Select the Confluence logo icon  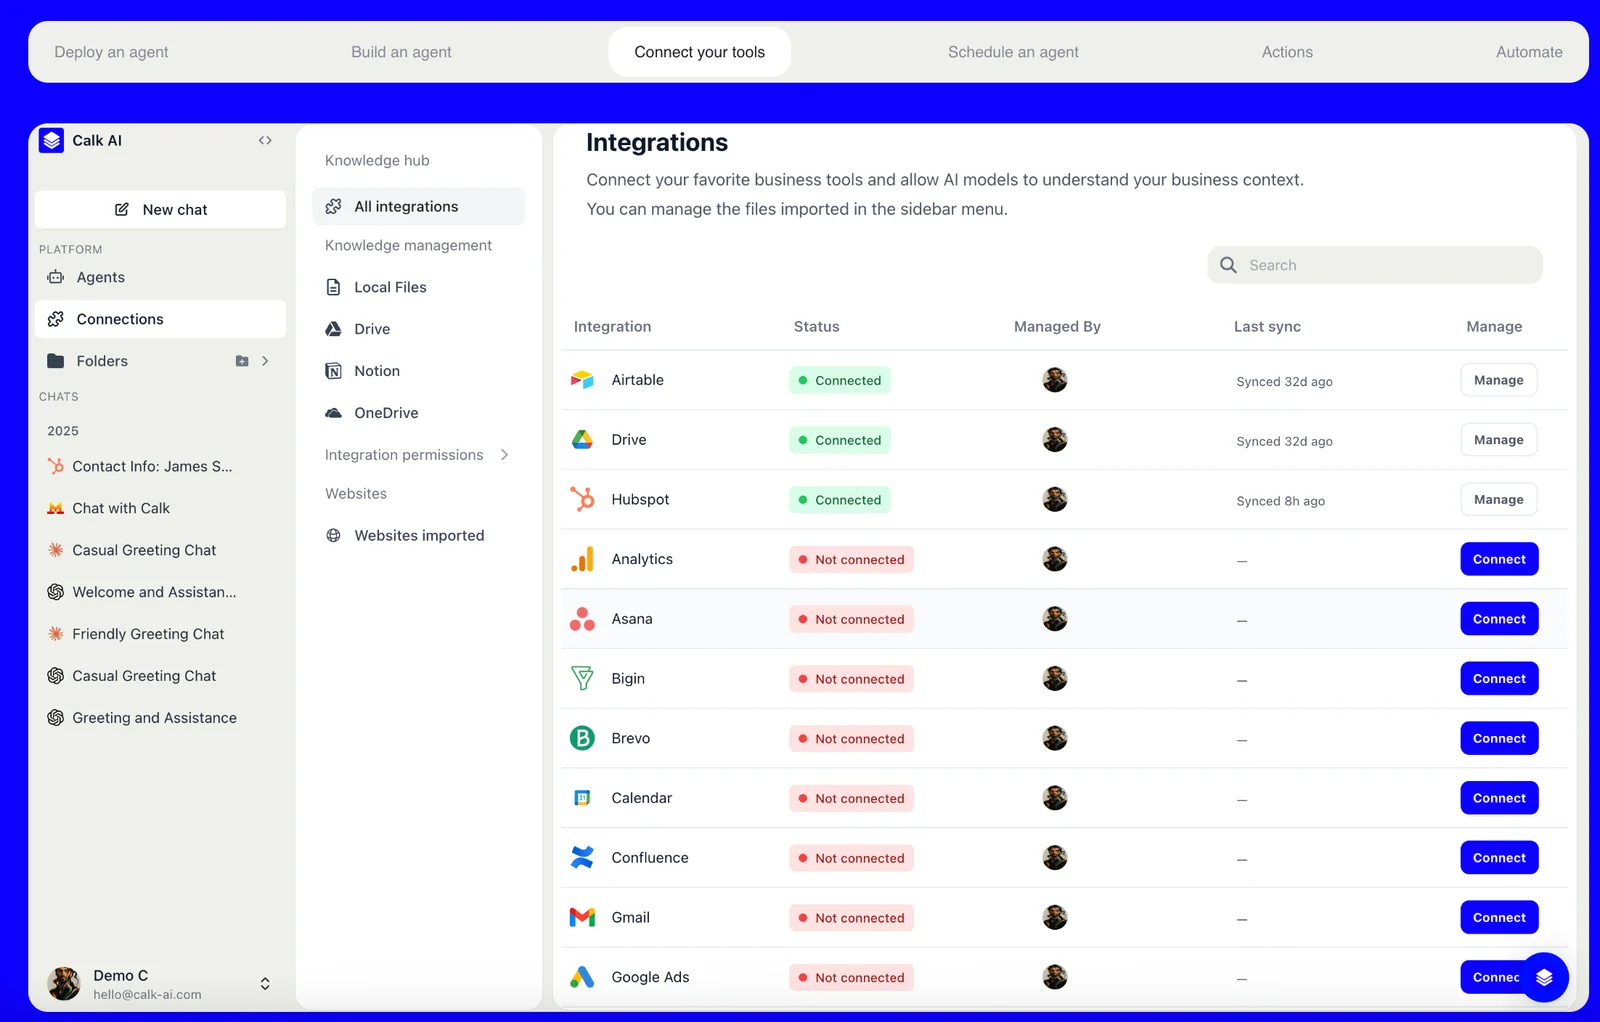click(582, 858)
